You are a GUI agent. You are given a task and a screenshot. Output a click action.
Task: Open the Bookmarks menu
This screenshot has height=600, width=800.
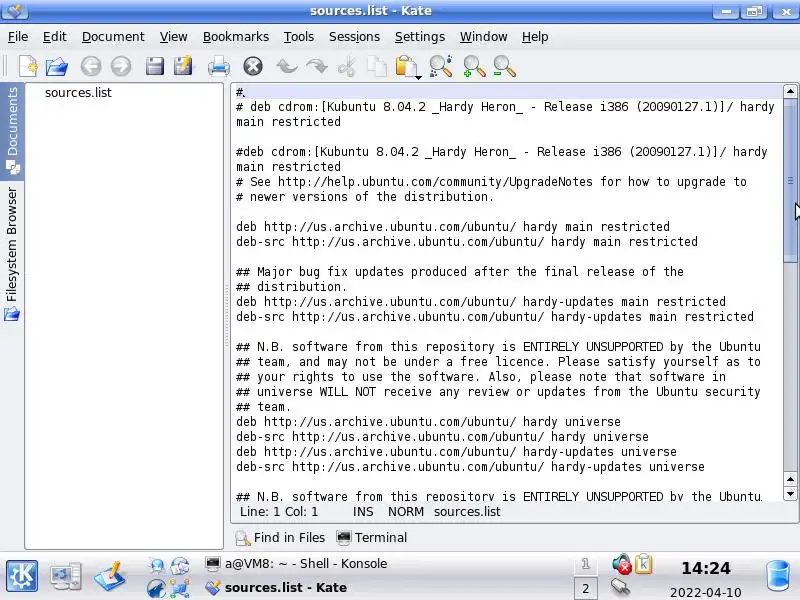point(236,37)
